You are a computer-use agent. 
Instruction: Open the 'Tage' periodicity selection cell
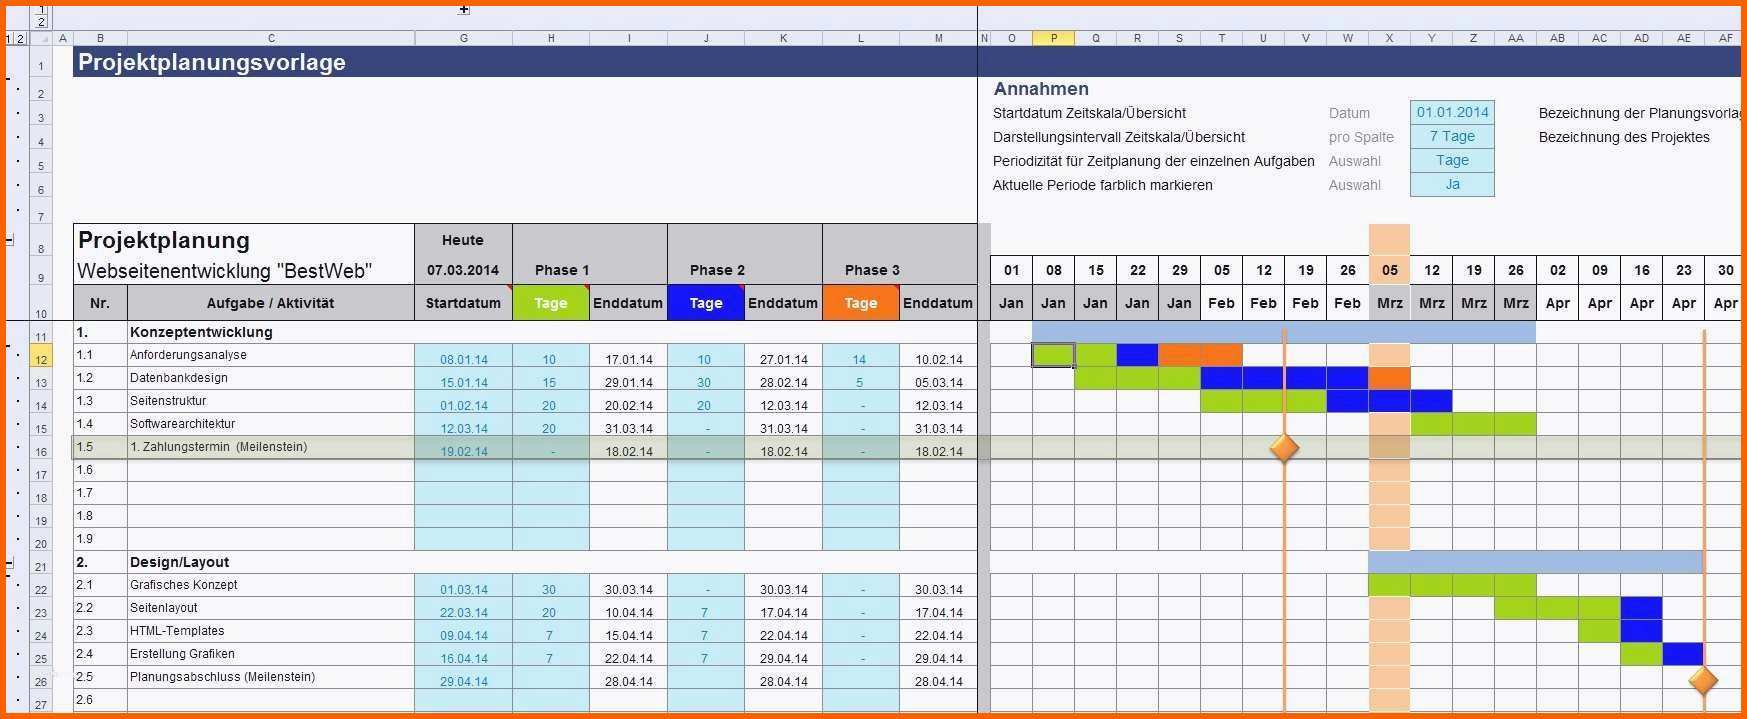click(x=1452, y=160)
